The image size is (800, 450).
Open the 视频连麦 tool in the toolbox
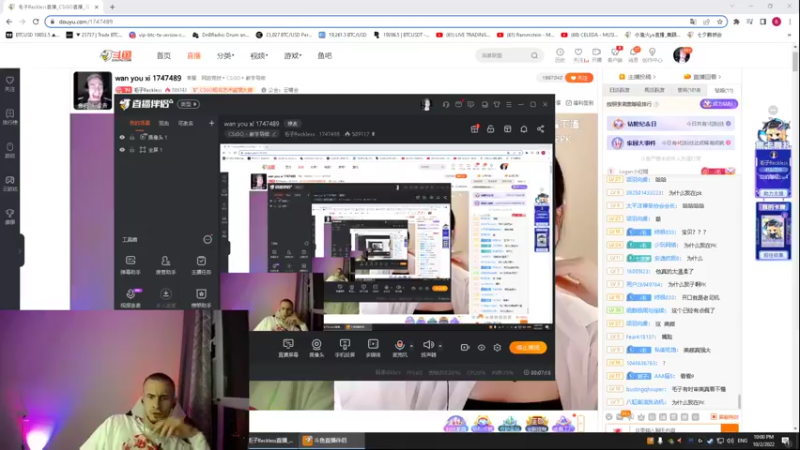click(x=131, y=298)
